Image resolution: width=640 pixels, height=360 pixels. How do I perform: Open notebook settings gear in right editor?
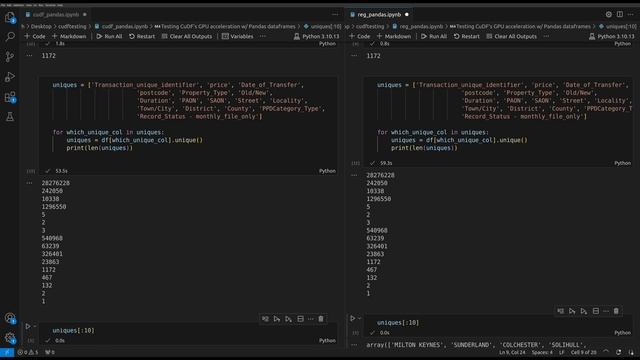click(609, 14)
